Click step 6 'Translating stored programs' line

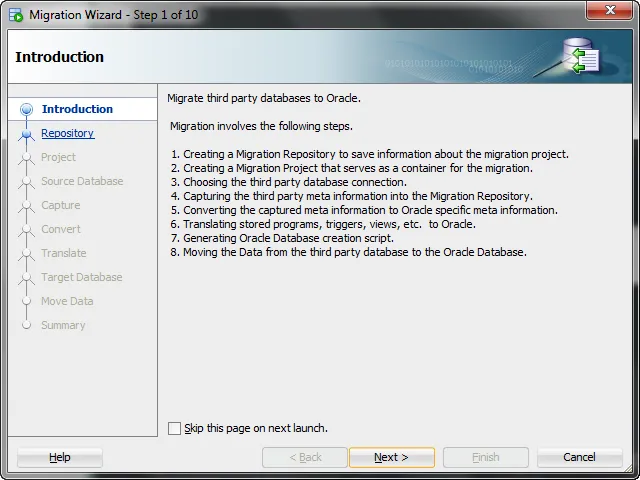[x=323, y=224]
